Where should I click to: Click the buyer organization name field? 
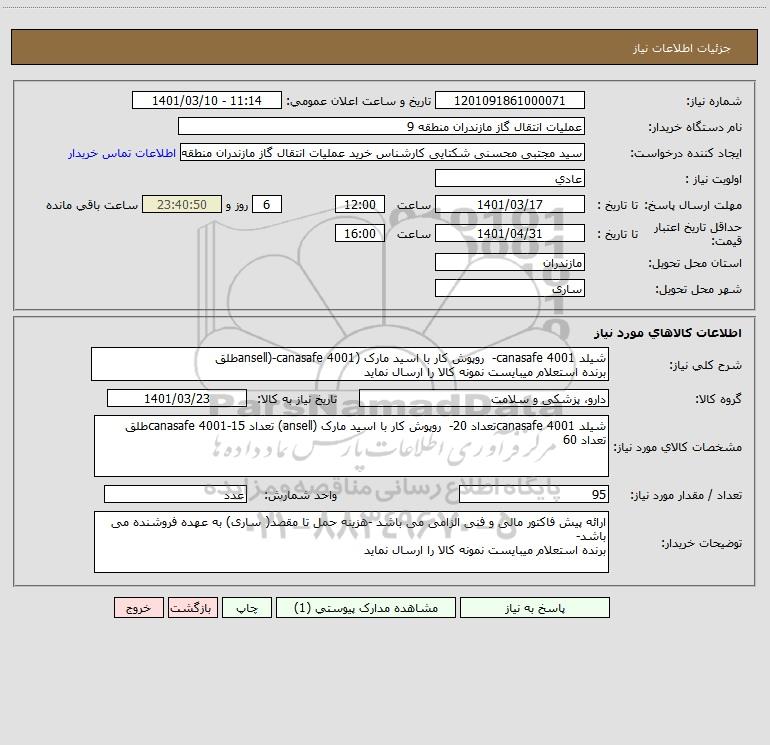point(381,126)
